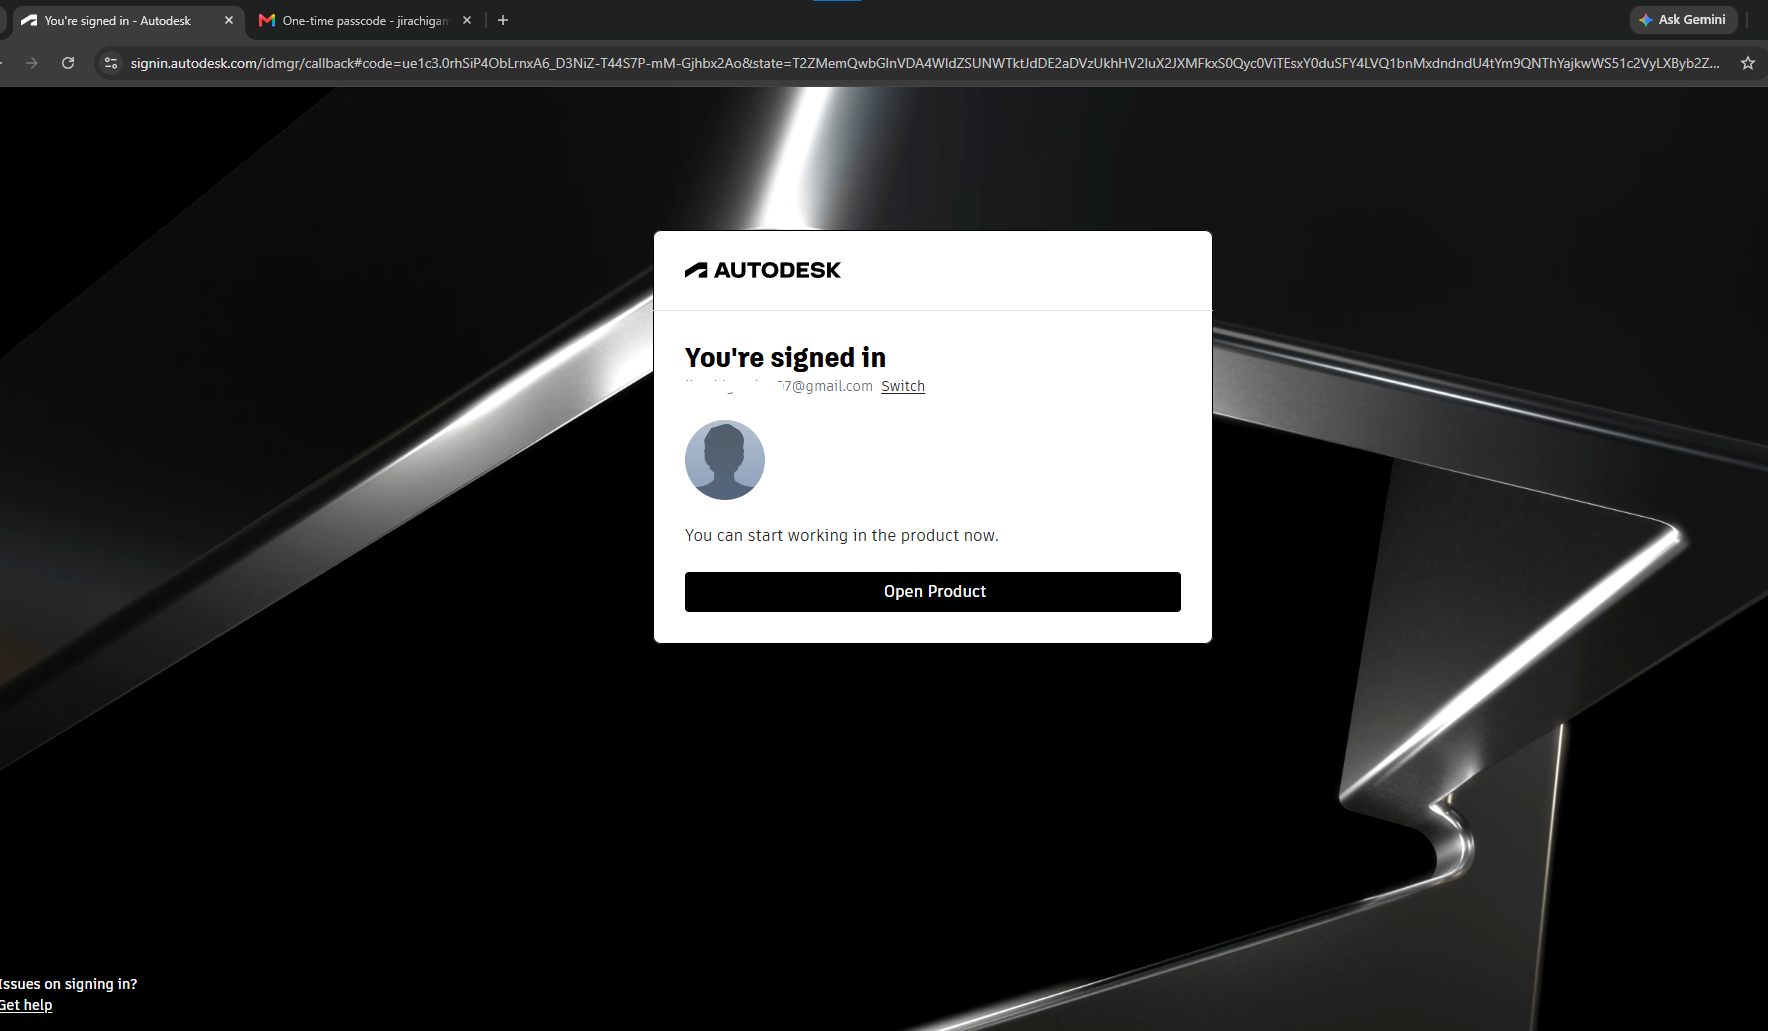Open a new browser tab

pos(503,20)
